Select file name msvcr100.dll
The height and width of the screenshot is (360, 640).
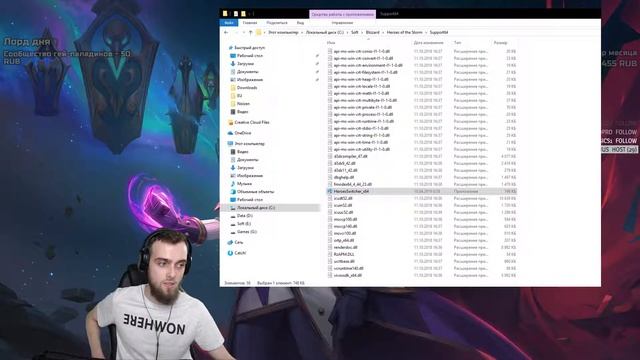(x=345, y=233)
